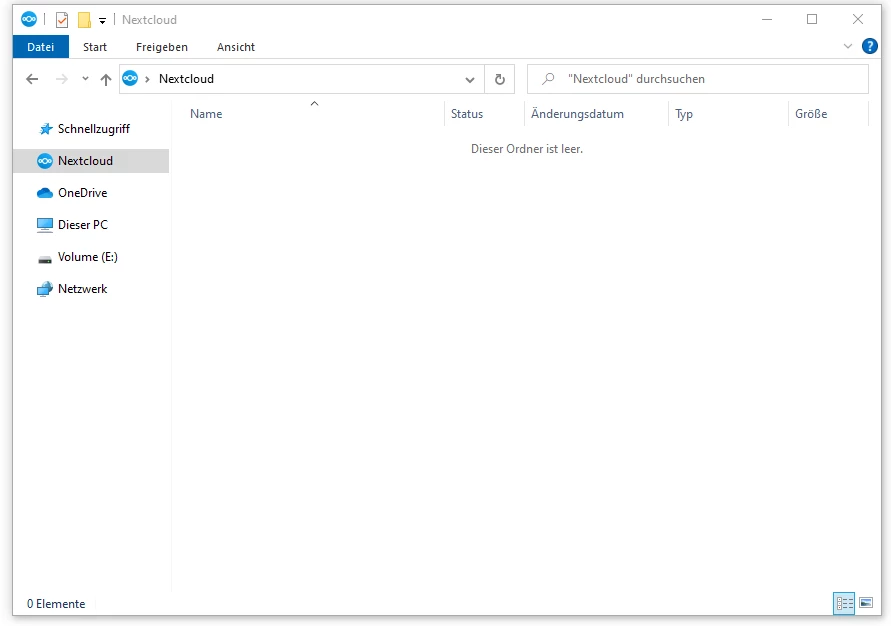Expand the address bar path chevron before Nextcloud
This screenshot has height=626, width=891.
(x=147, y=79)
